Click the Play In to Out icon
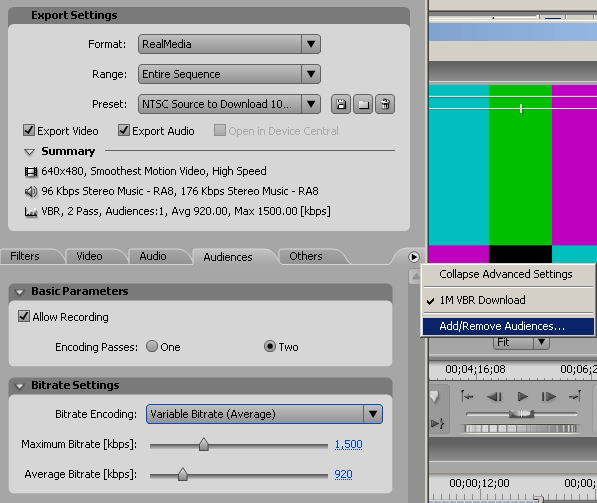Image resolution: width=597 pixels, height=503 pixels. tap(437, 423)
